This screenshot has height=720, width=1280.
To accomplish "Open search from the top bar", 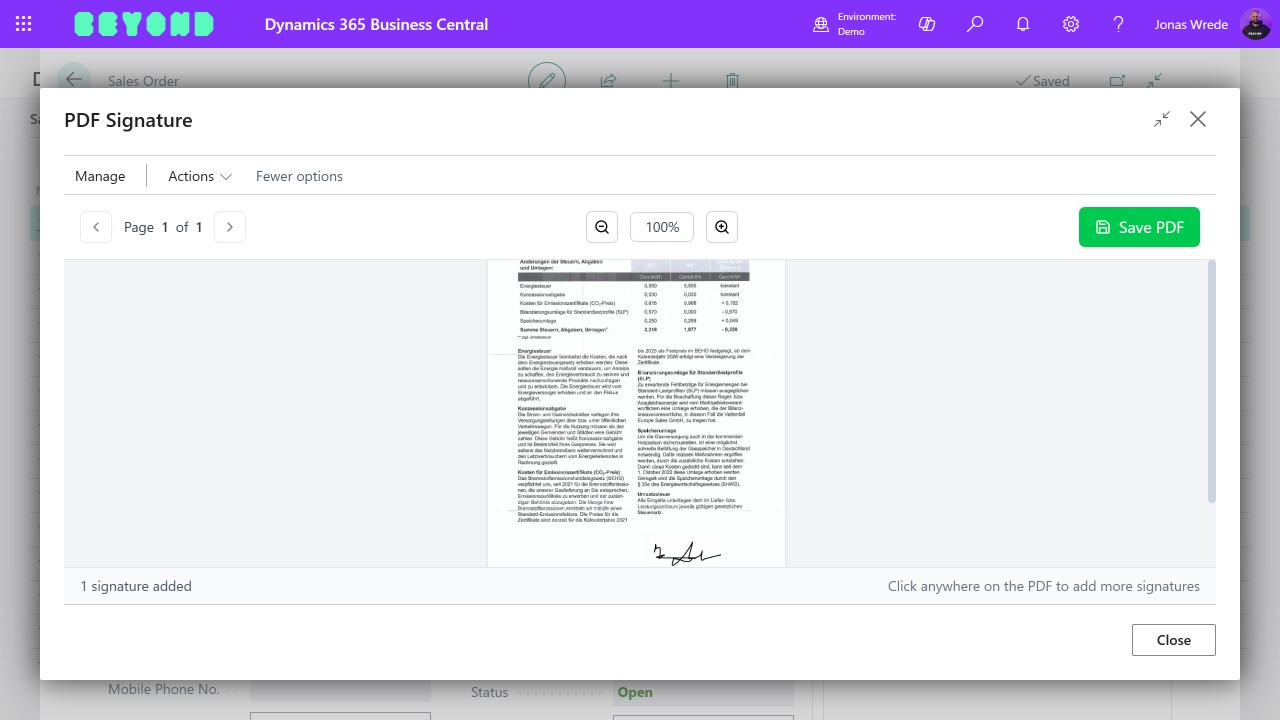I will coord(975,24).
